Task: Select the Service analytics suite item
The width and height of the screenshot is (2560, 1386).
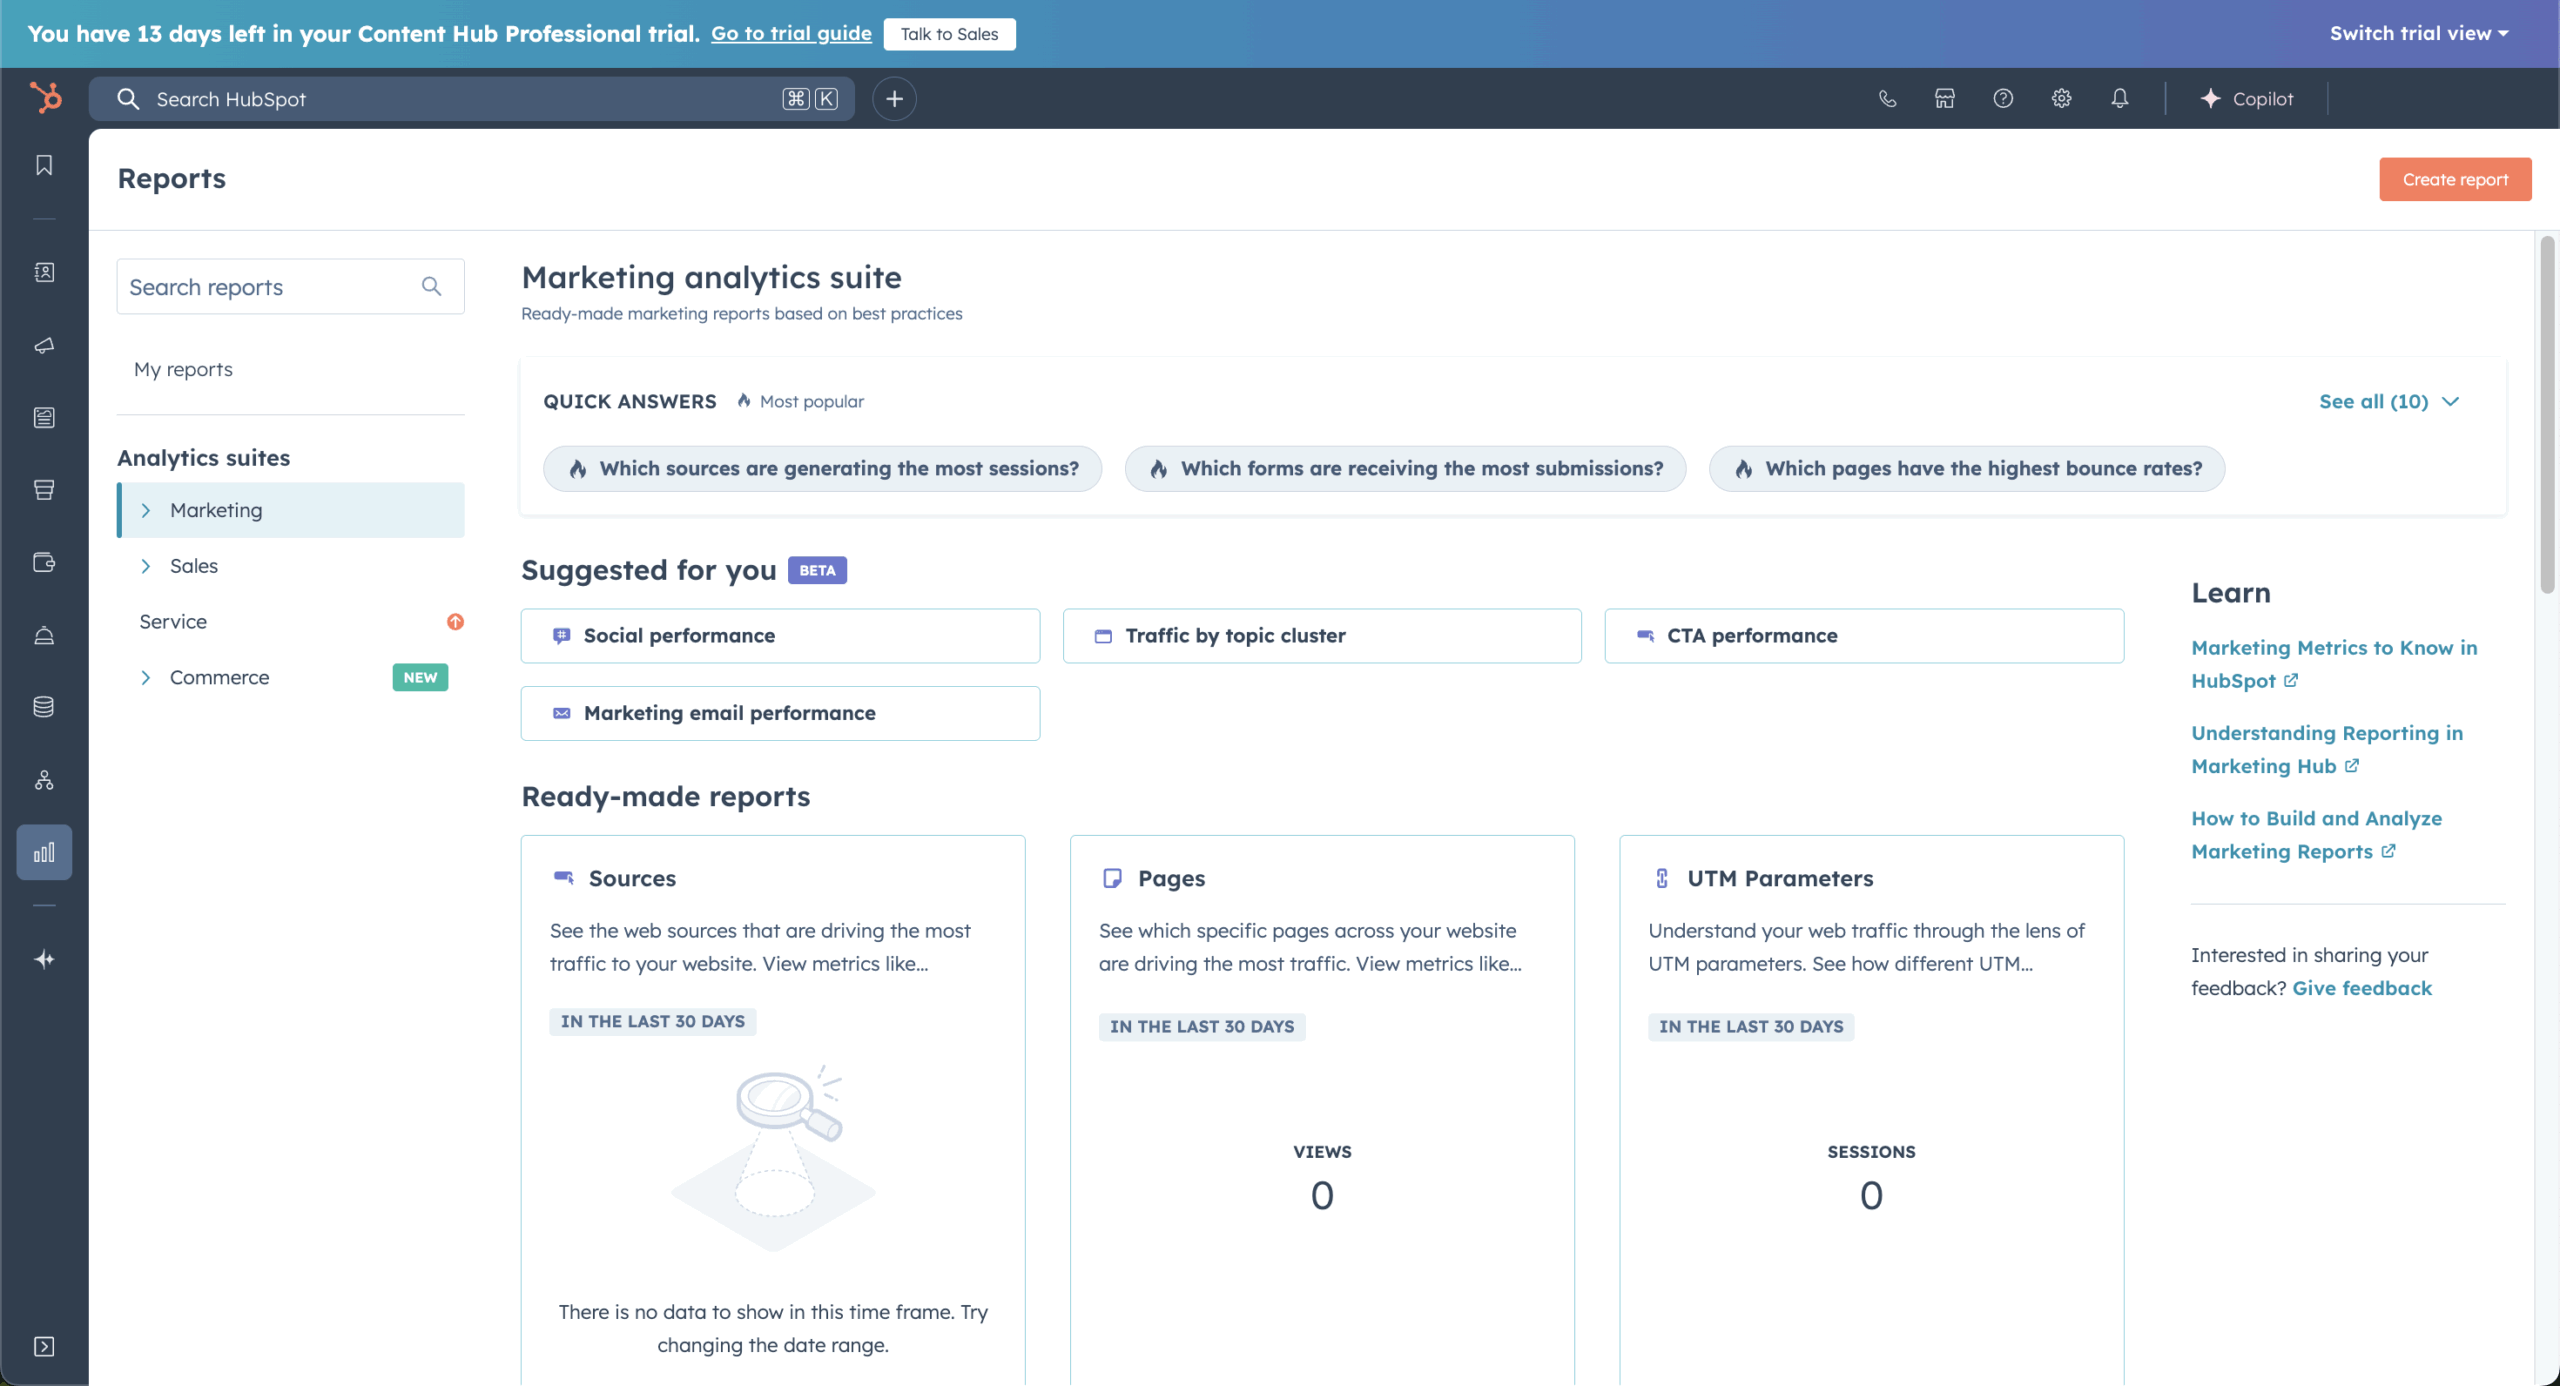Action: [x=291, y=621]
